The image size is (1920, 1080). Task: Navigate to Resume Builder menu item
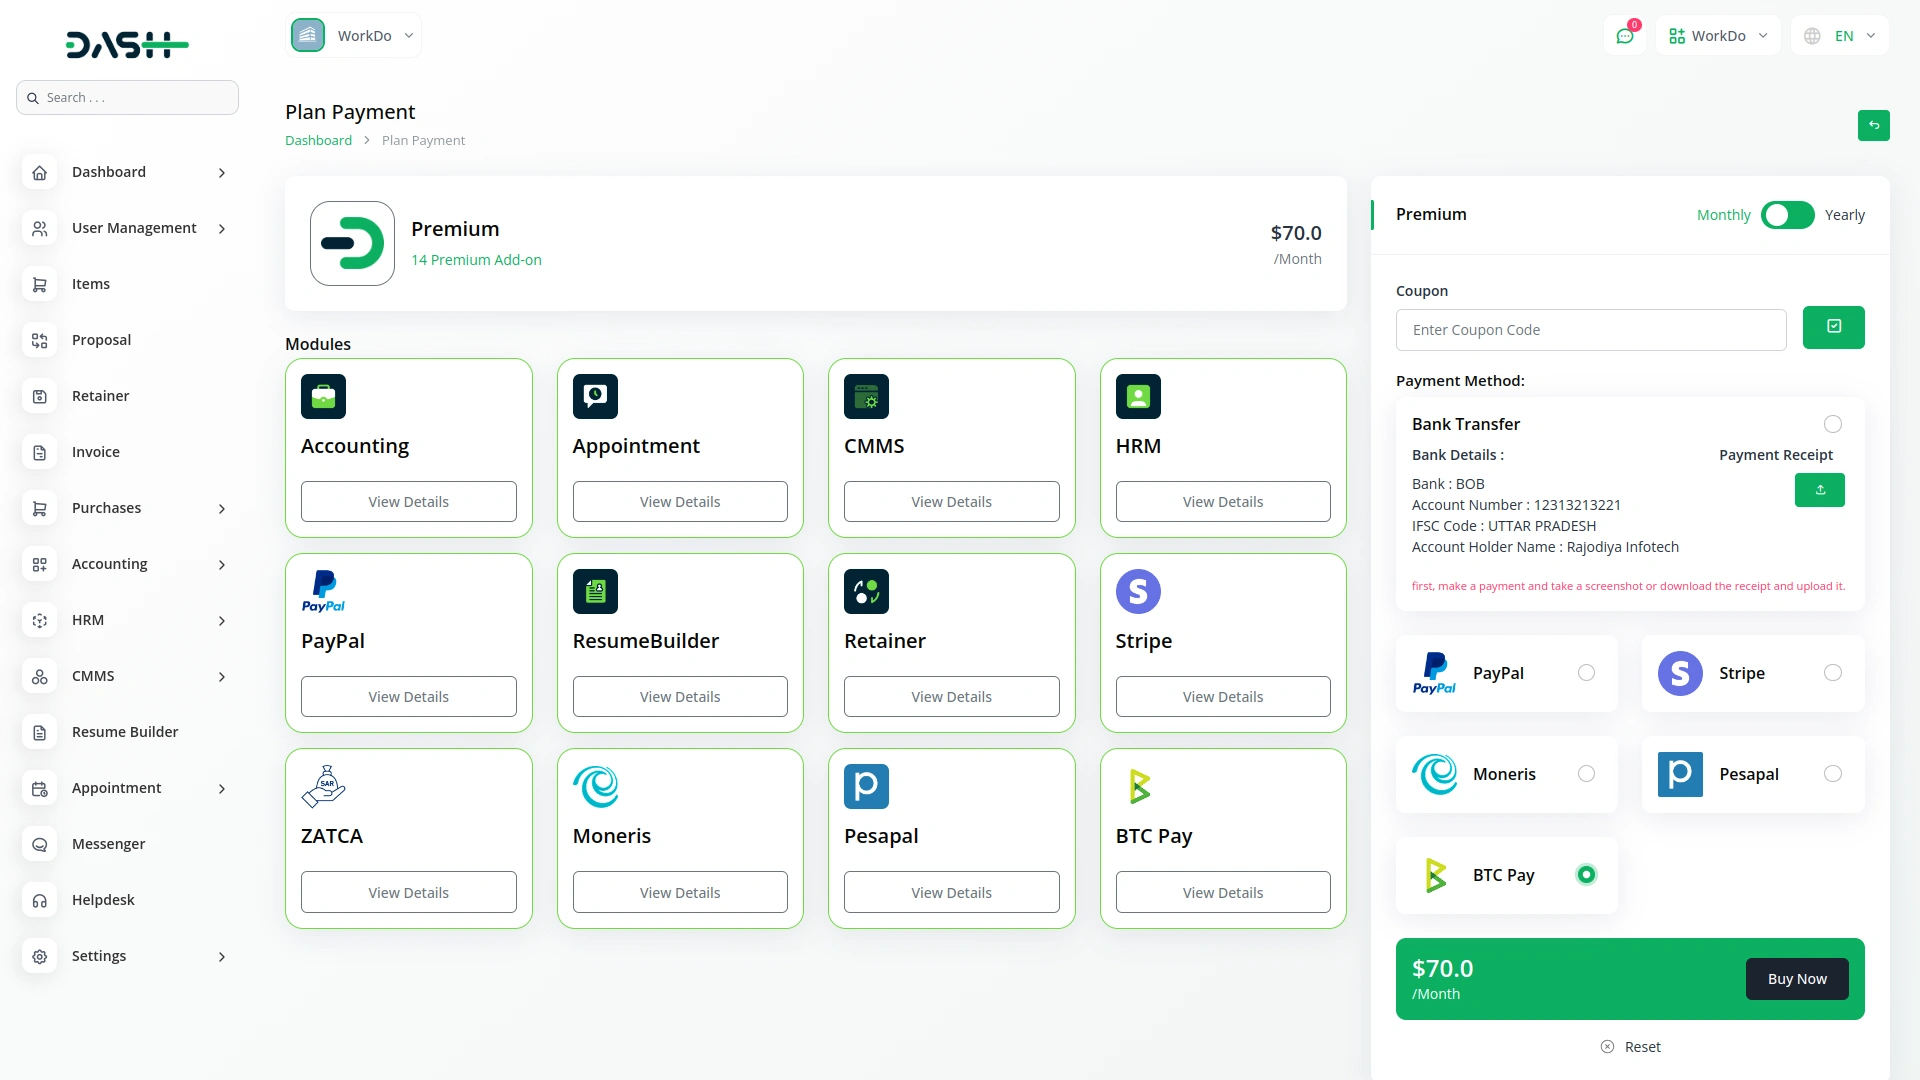pyautogui.click(x=125, y=732)
